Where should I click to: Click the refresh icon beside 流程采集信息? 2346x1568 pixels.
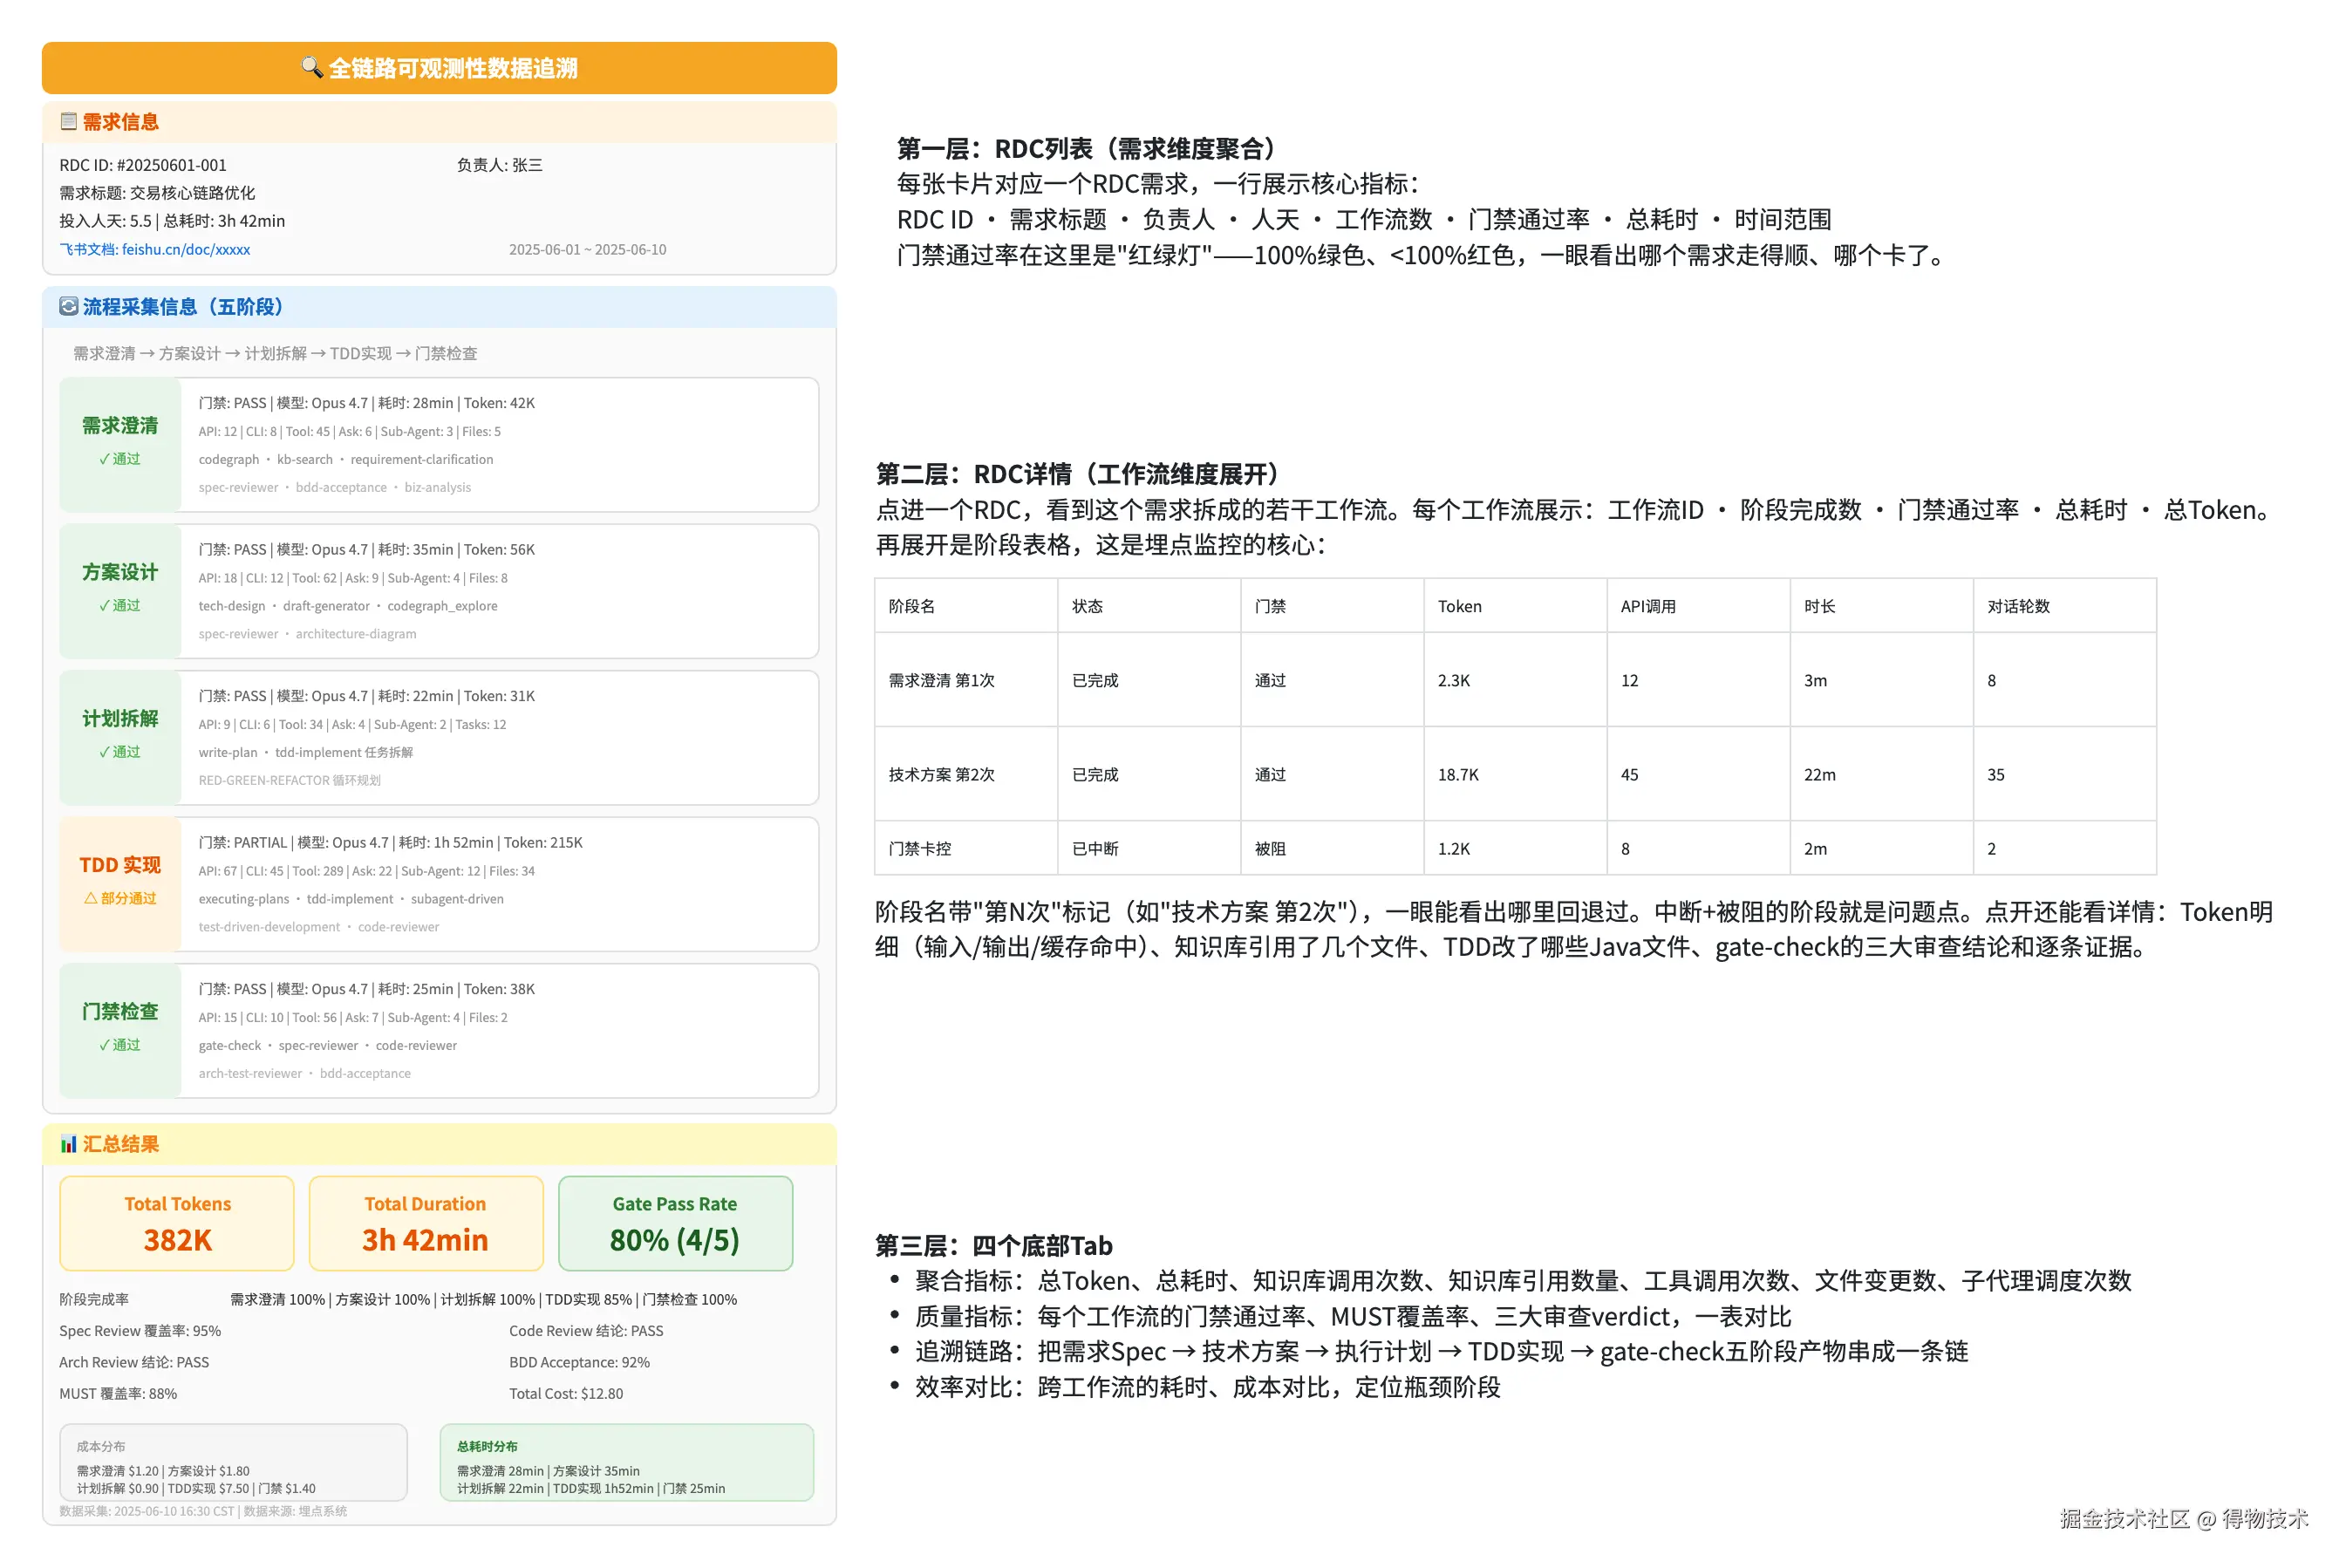[68, 306]
